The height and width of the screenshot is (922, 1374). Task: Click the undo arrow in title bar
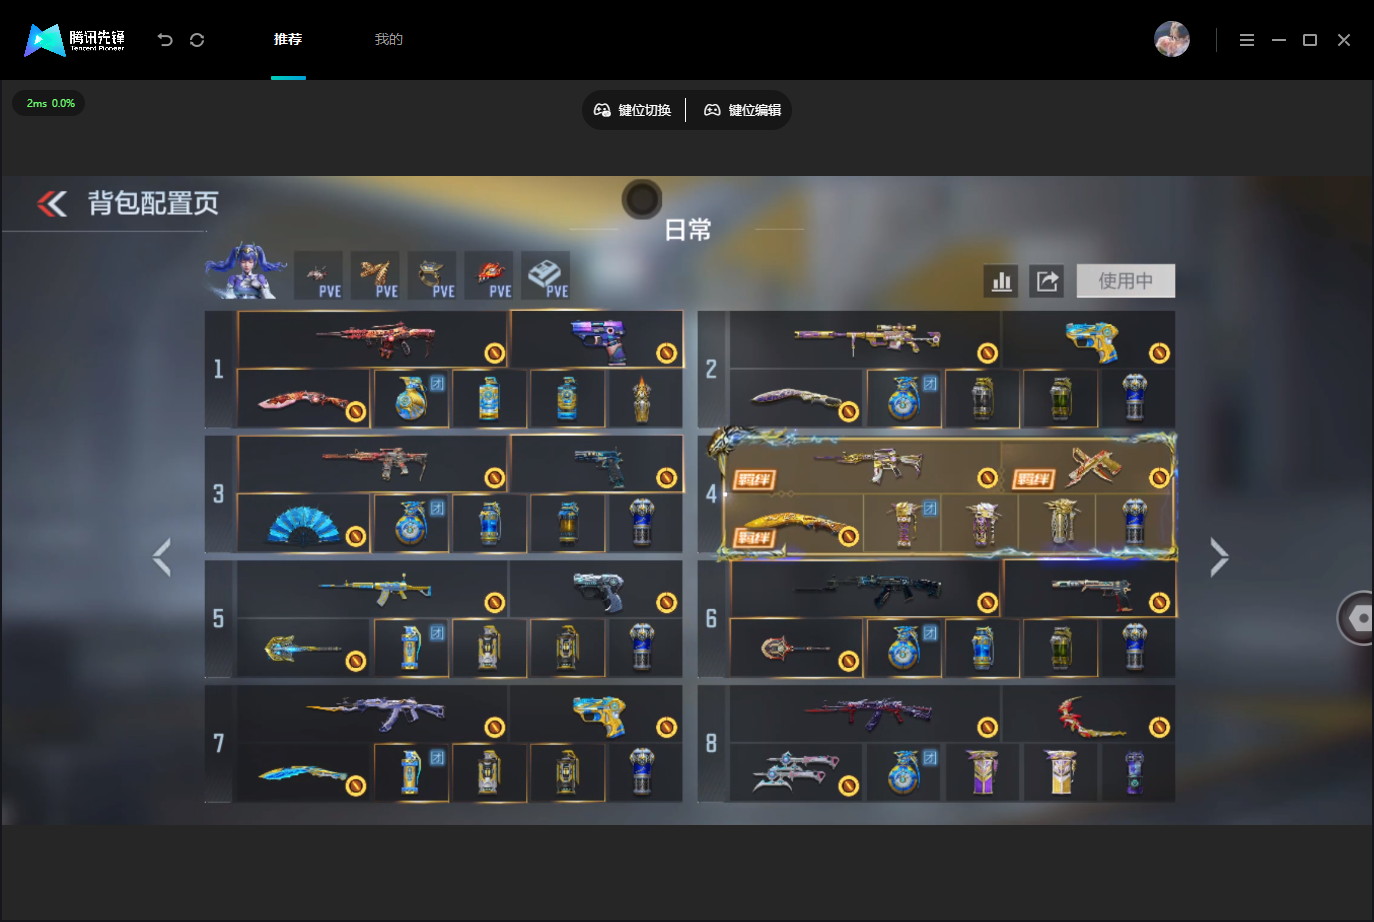pos(165,40)
